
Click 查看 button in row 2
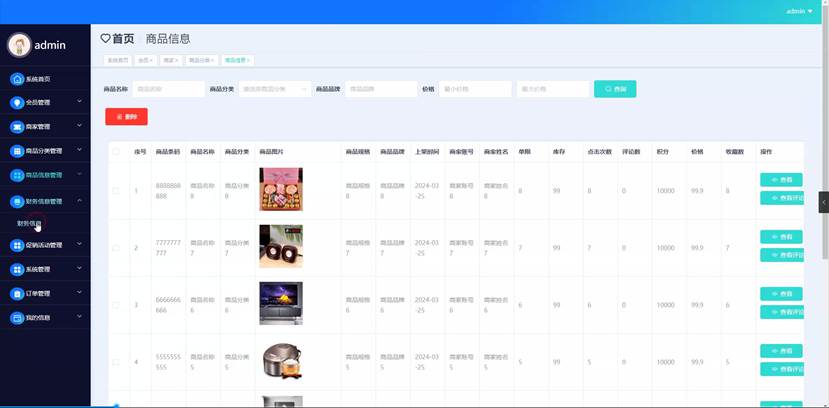(x=781, y=237)
